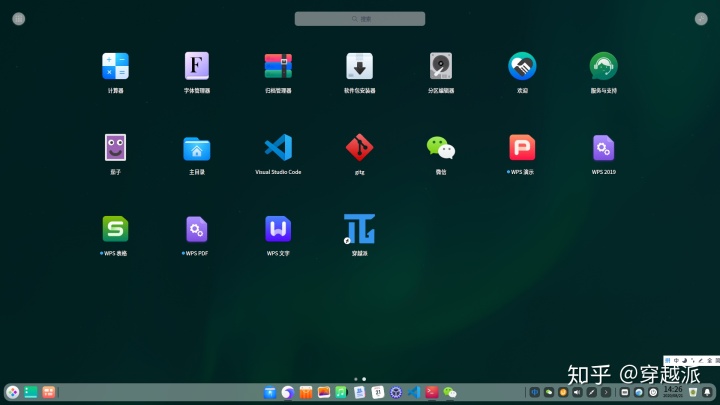This screenshot has height=405, width=720.
Task: Open the red terminal dock icon
Action: tap(432, 393)
